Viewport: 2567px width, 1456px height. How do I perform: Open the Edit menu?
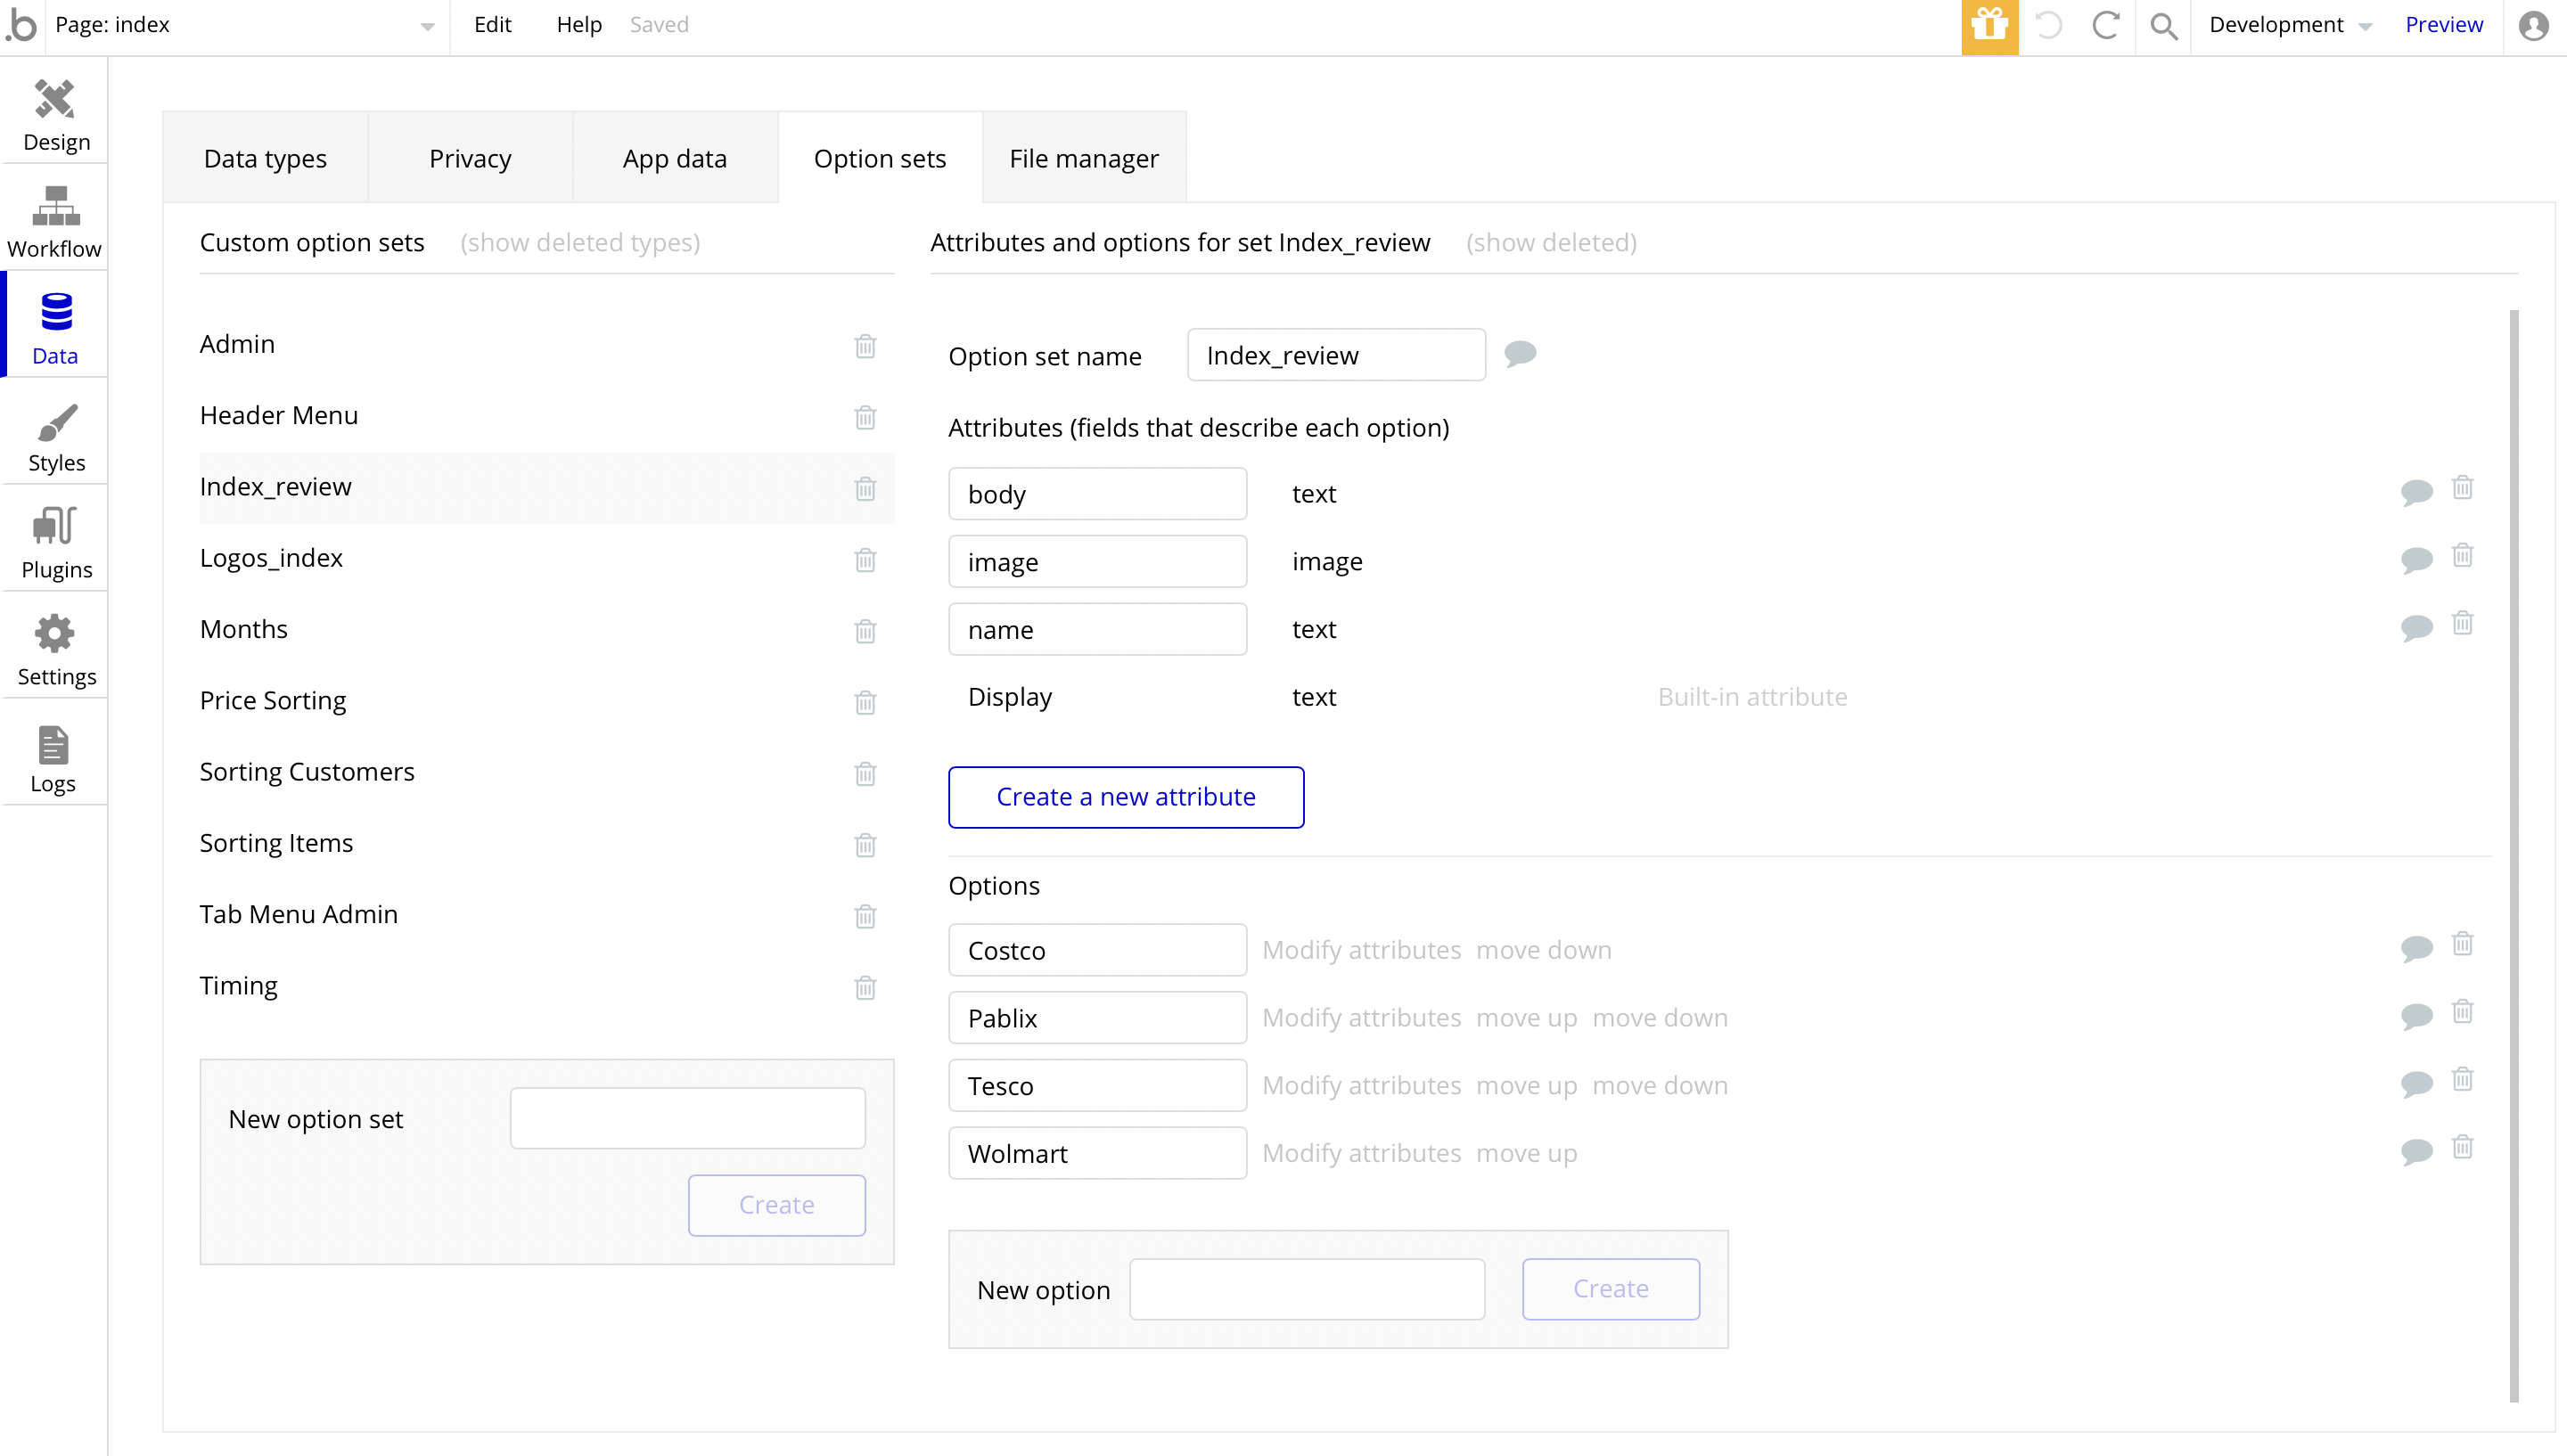click(492, 25)
